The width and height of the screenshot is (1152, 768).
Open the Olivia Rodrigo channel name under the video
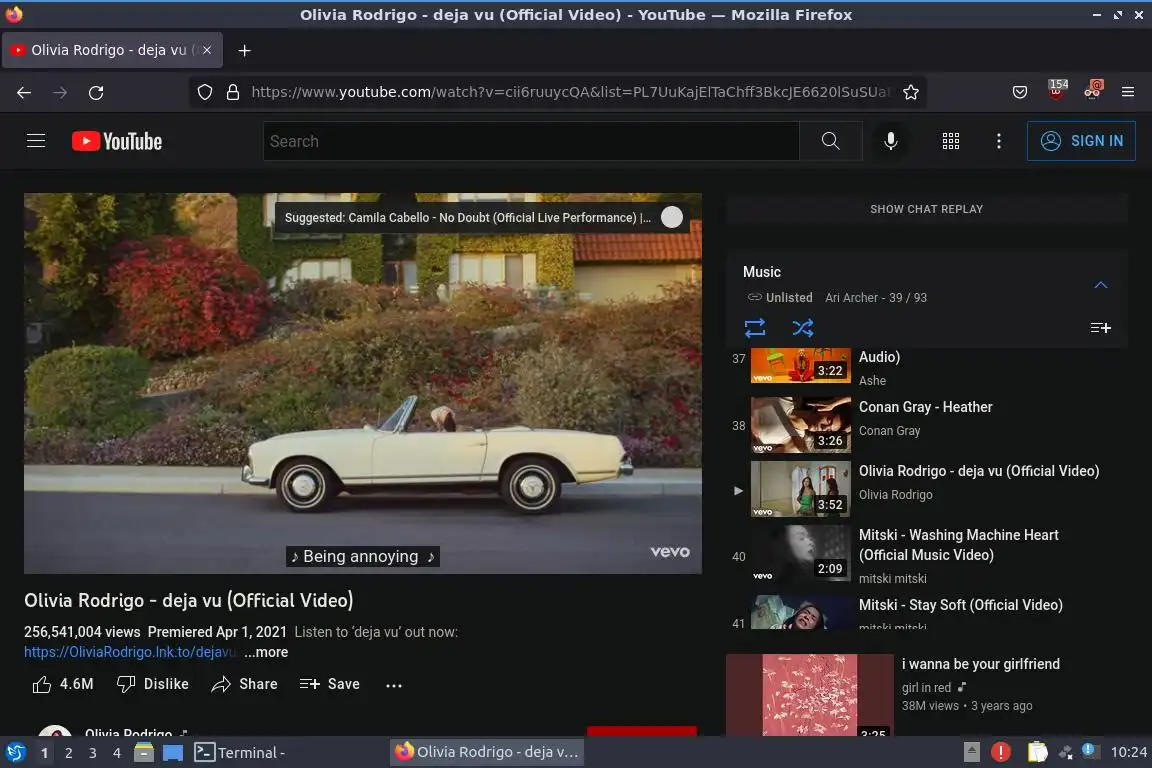click(129, 733)
